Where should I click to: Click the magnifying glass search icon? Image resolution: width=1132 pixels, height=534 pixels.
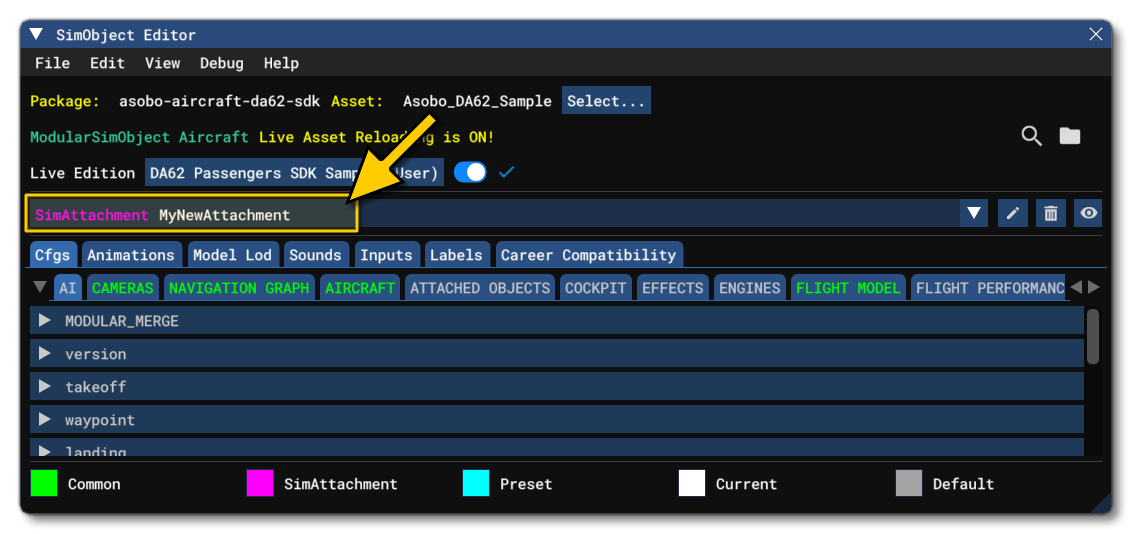click(1031, 137)
